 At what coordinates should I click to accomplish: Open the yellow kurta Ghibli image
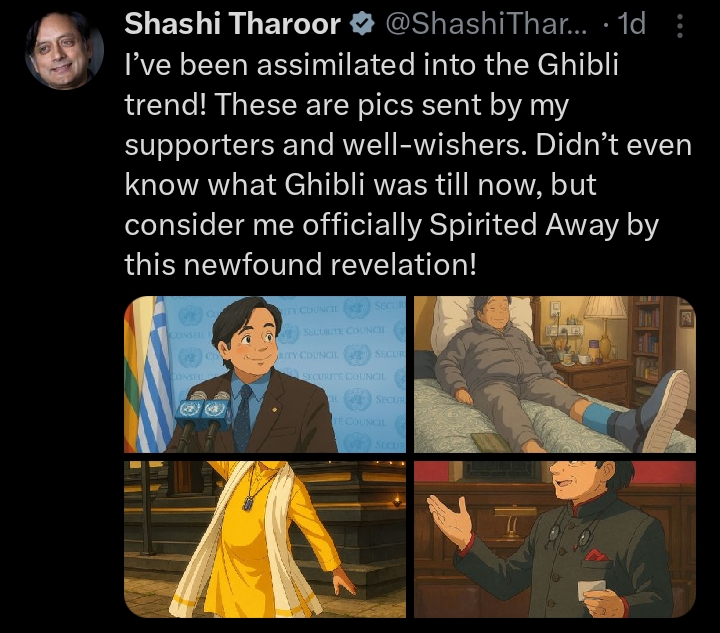pos(265,539)
